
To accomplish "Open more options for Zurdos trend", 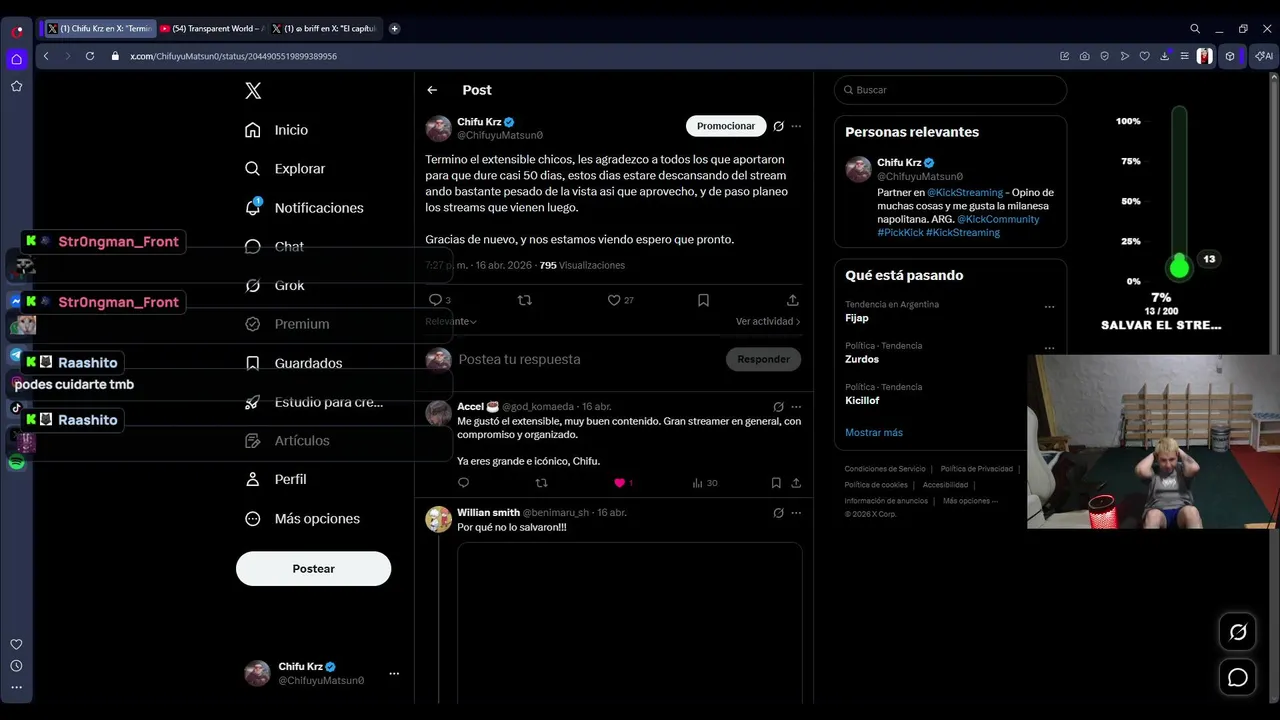I will pos(1049,348).
